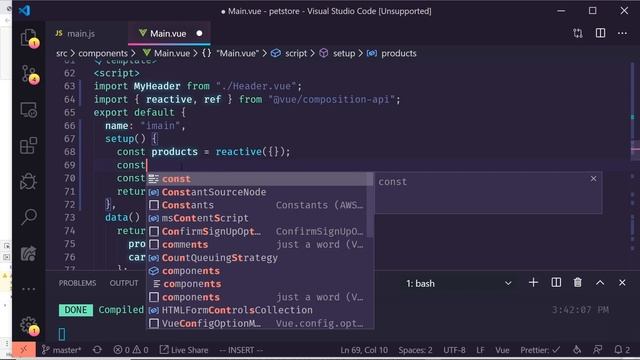Show additional views ellipsis in activity bar
The height and width of the screenshot is (360, 640).
coord(29,289)
